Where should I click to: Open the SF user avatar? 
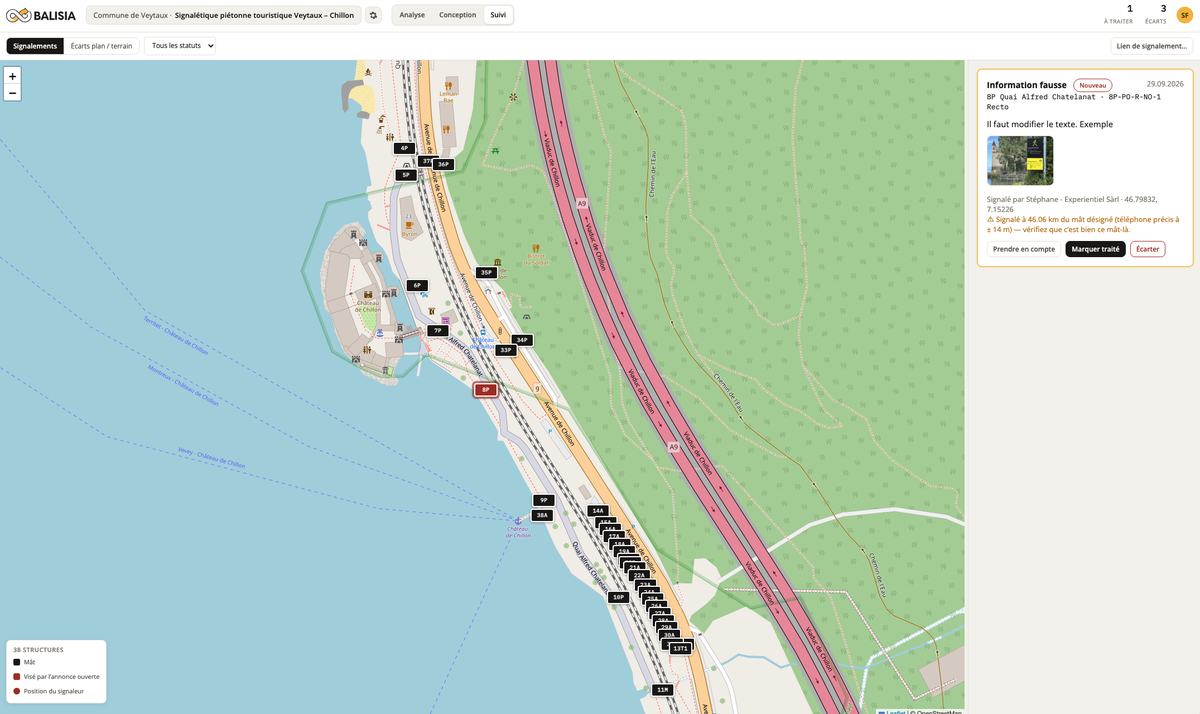click(x=1184, y=15)
